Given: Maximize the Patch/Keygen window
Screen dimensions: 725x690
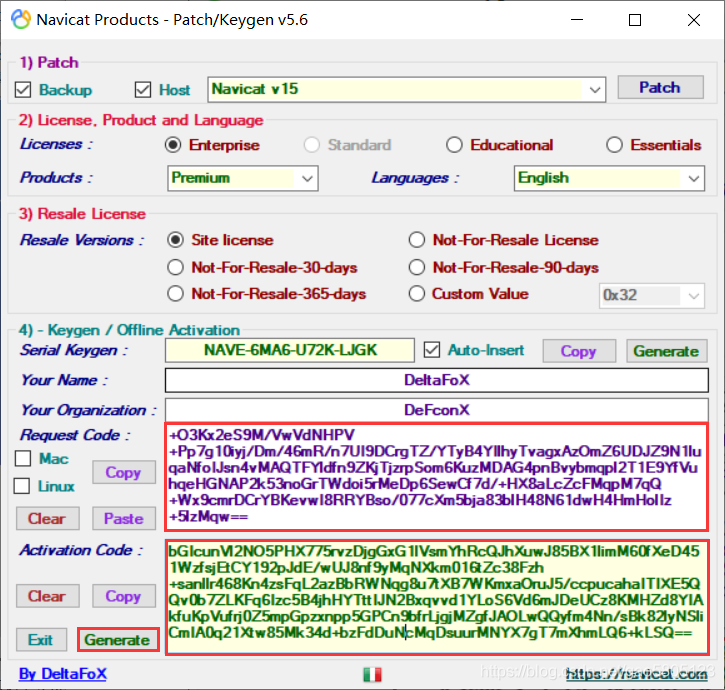Looking at the screenshot, I should pos(635,20).
